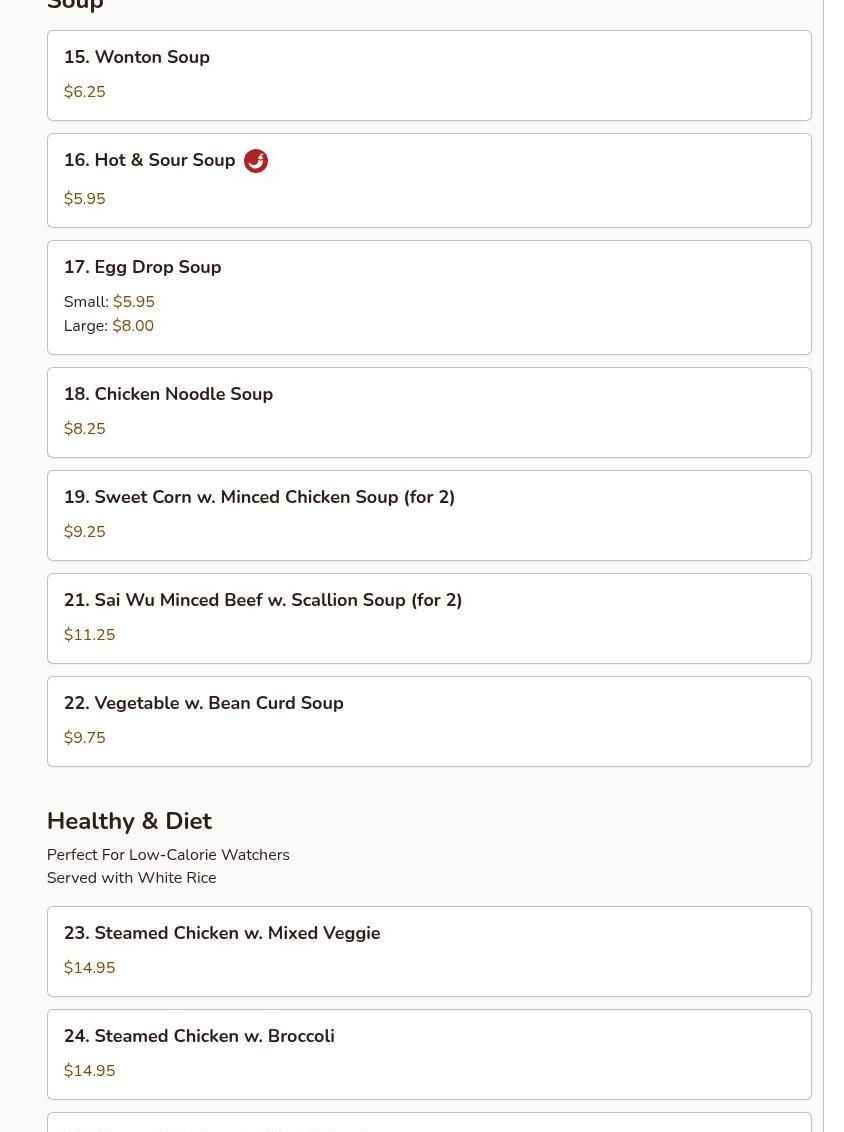
Task: Click the Served with White Rice note
Action: [x=131, y=878]
